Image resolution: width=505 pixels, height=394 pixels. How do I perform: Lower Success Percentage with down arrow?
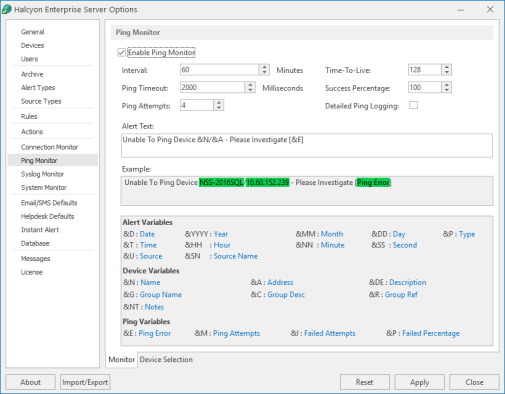(447, 90)
